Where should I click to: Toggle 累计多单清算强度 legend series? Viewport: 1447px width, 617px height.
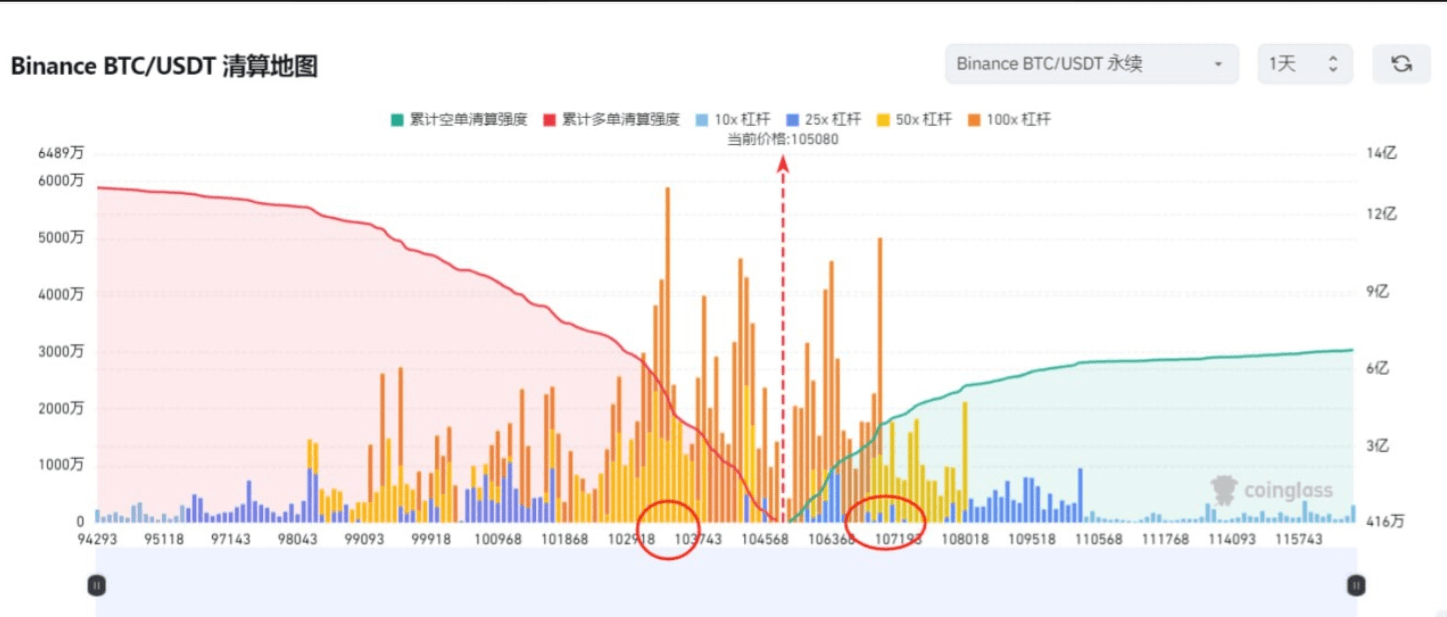611,119
